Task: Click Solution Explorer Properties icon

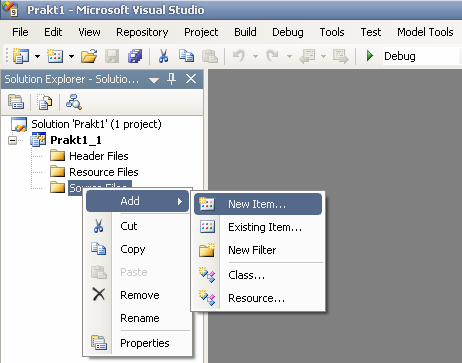Action: (x=16, y=102)
